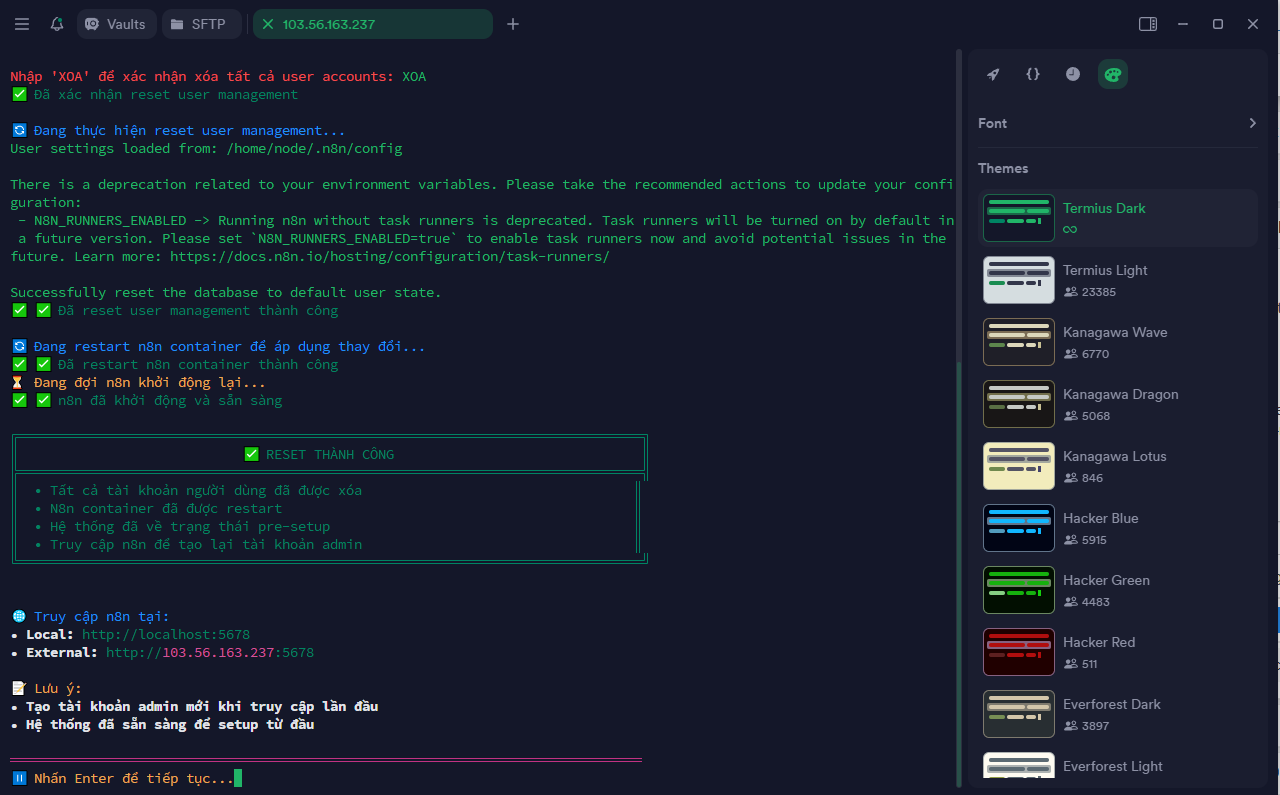
Task: Click 'Đang đợi n8n khởi động lại' line
Action: (150, 383)
